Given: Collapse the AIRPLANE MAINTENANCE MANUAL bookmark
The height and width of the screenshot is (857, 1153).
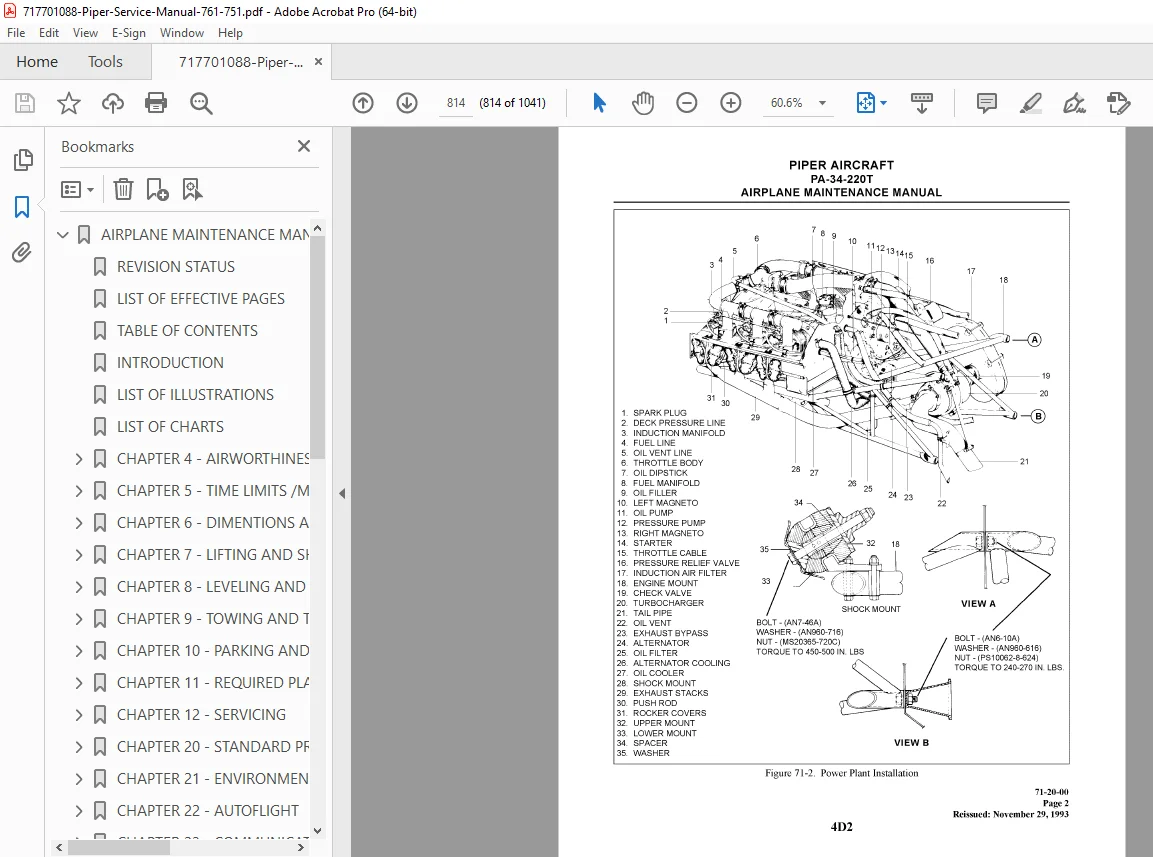Looking at the screenshot, I should click(63, 235).
